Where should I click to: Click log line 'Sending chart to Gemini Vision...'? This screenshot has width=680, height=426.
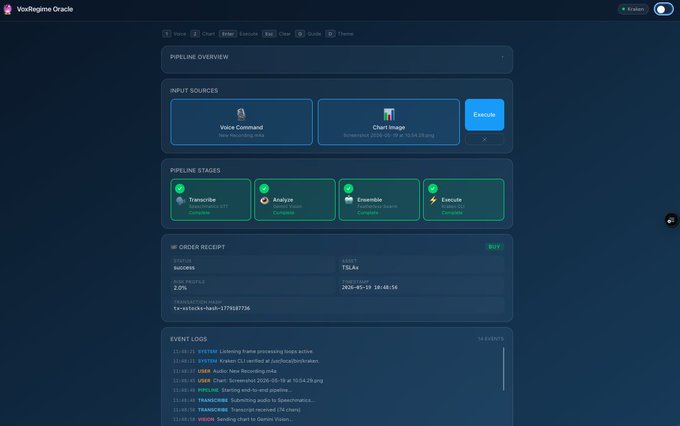click(x=255, y=419)
